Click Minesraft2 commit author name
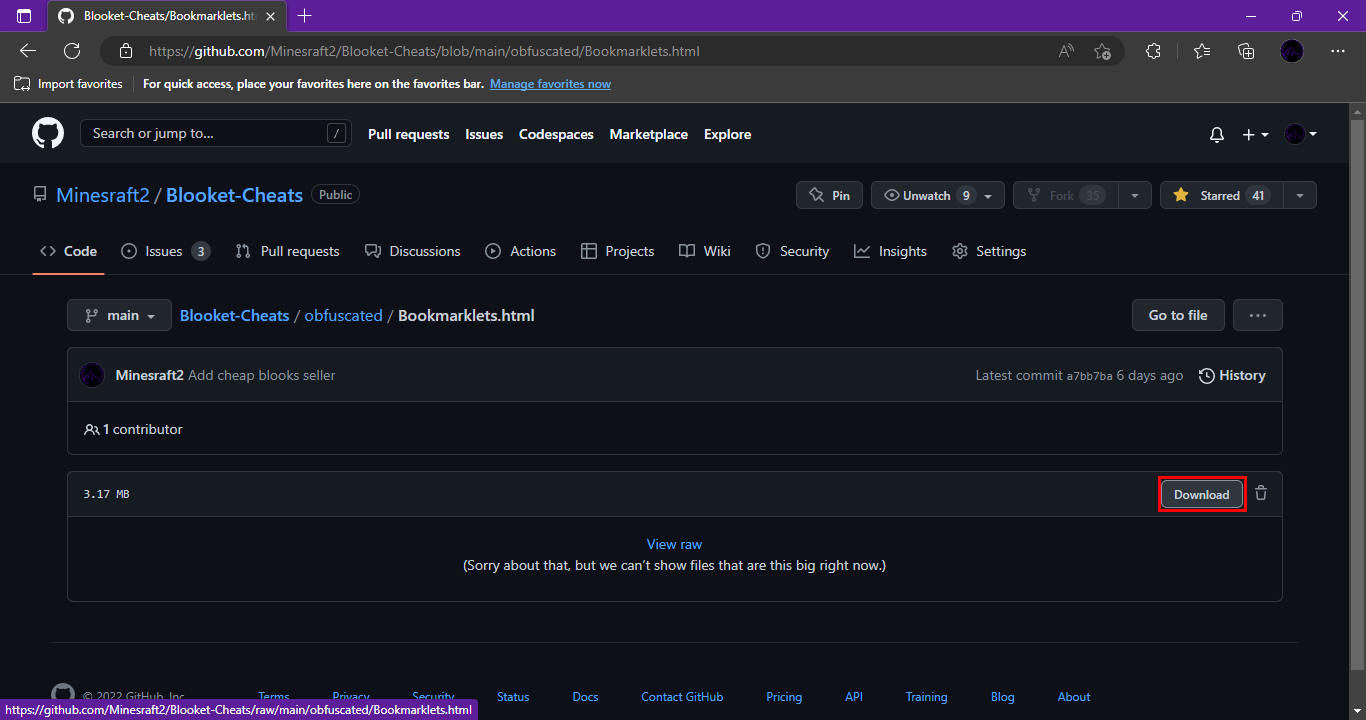 pos(150,375)
